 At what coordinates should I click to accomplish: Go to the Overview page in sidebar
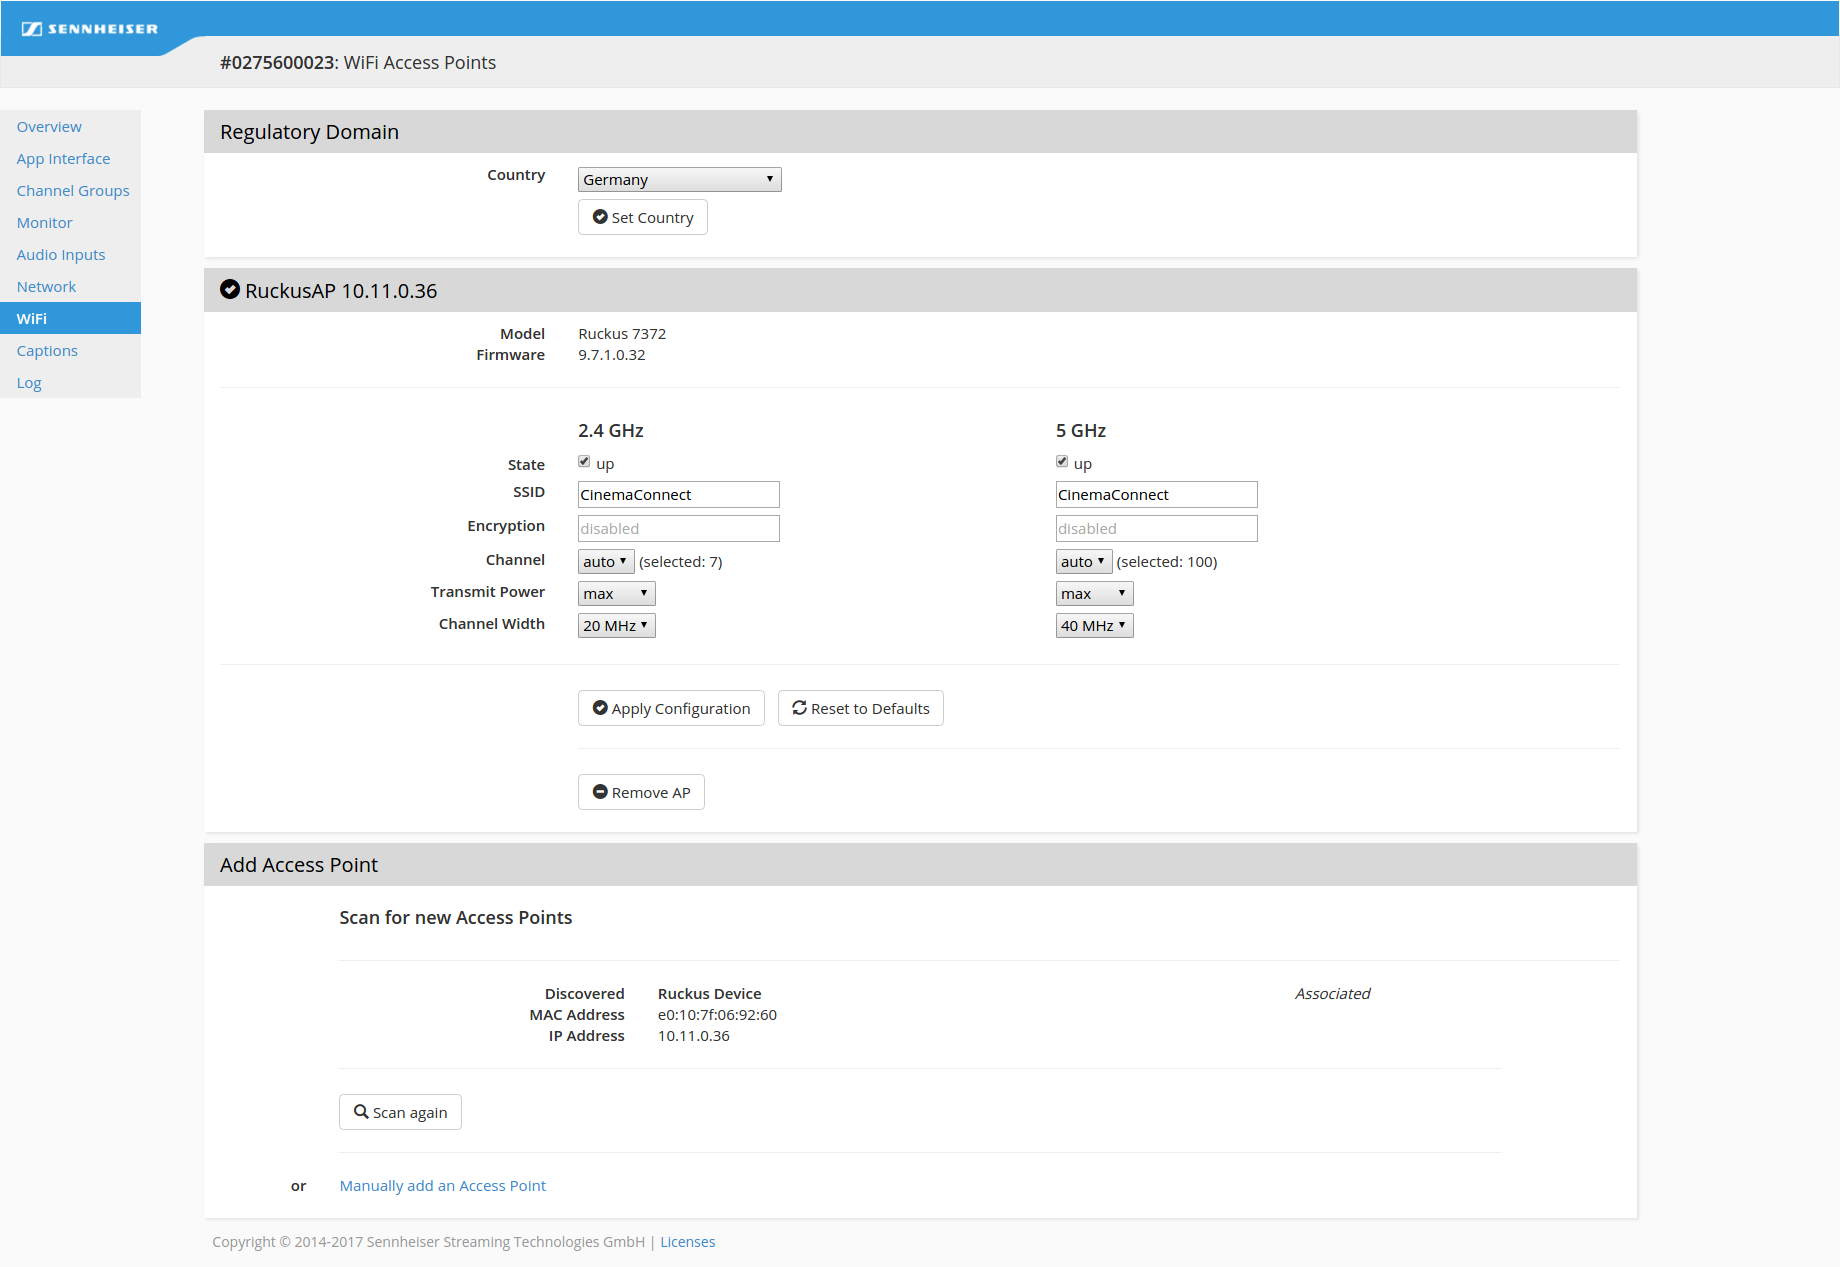[x=49, y=127]
